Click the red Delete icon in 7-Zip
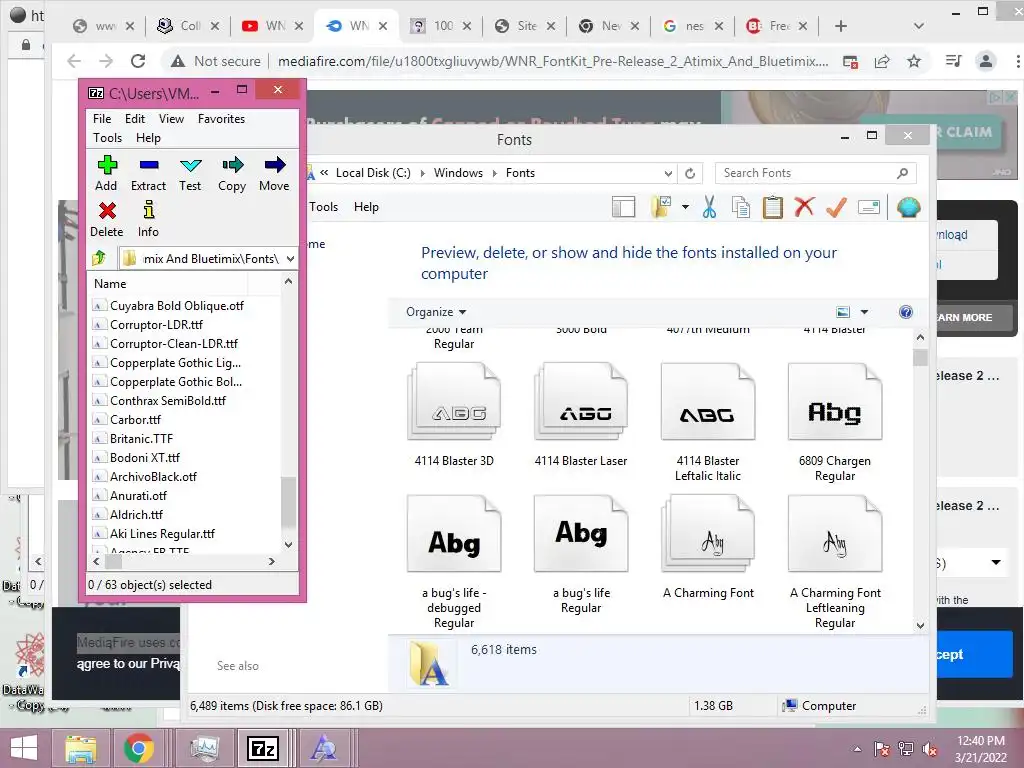This screenshot has height=768, width=1024. (x=107, y=210)
